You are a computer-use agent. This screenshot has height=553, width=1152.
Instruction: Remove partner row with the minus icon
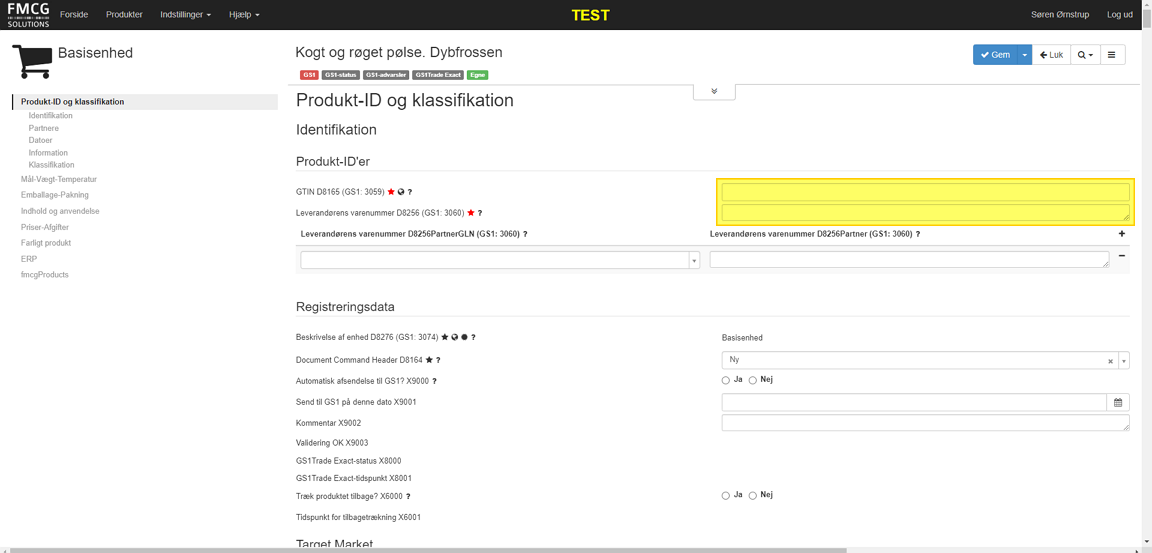click(x=1121, y=256)
